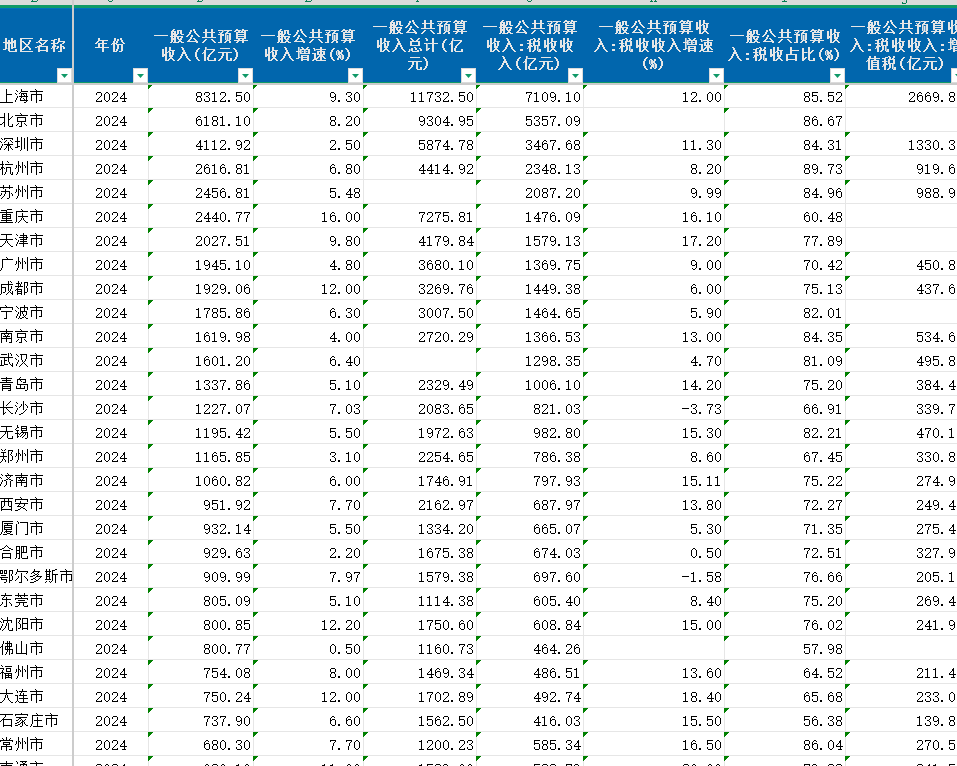
Task: Click Shanghai's revenue value 8312.50
Action: [x=201, y=96]
